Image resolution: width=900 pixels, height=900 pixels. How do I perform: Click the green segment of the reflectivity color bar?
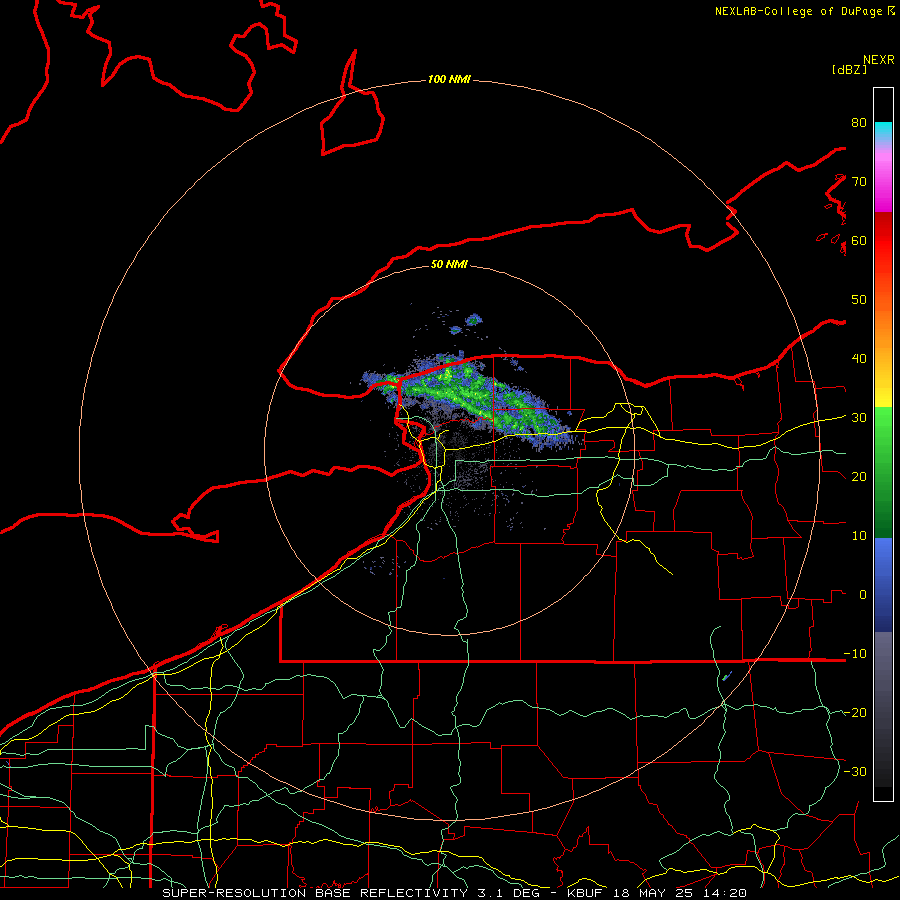pos(883,472)
